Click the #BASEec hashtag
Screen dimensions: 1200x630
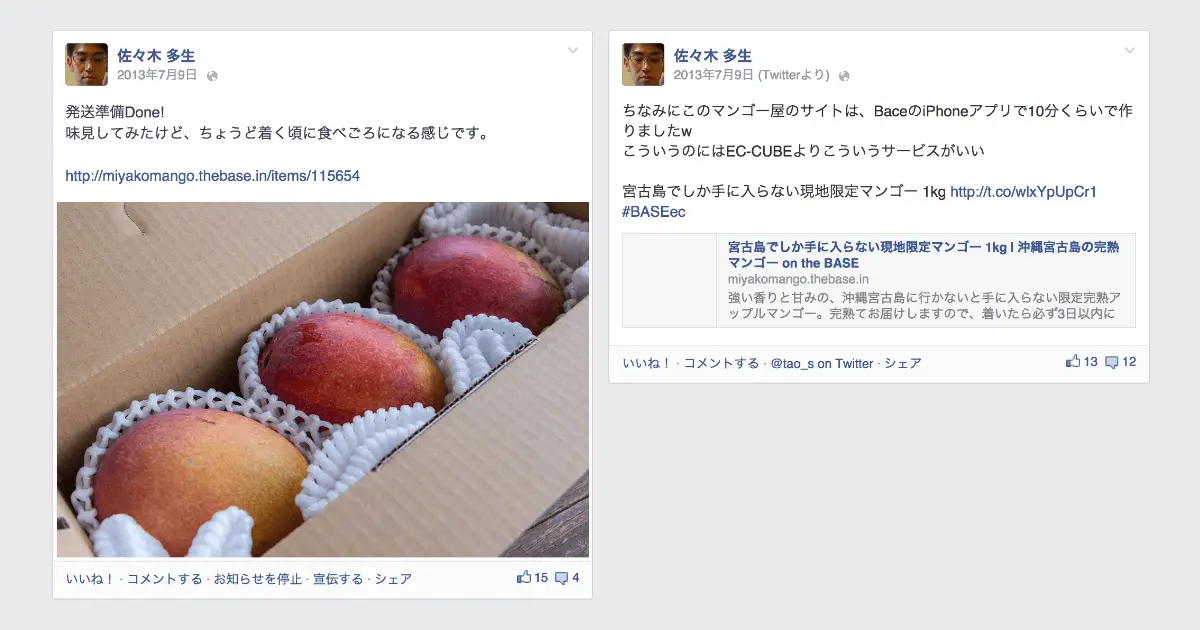point(654,212)
